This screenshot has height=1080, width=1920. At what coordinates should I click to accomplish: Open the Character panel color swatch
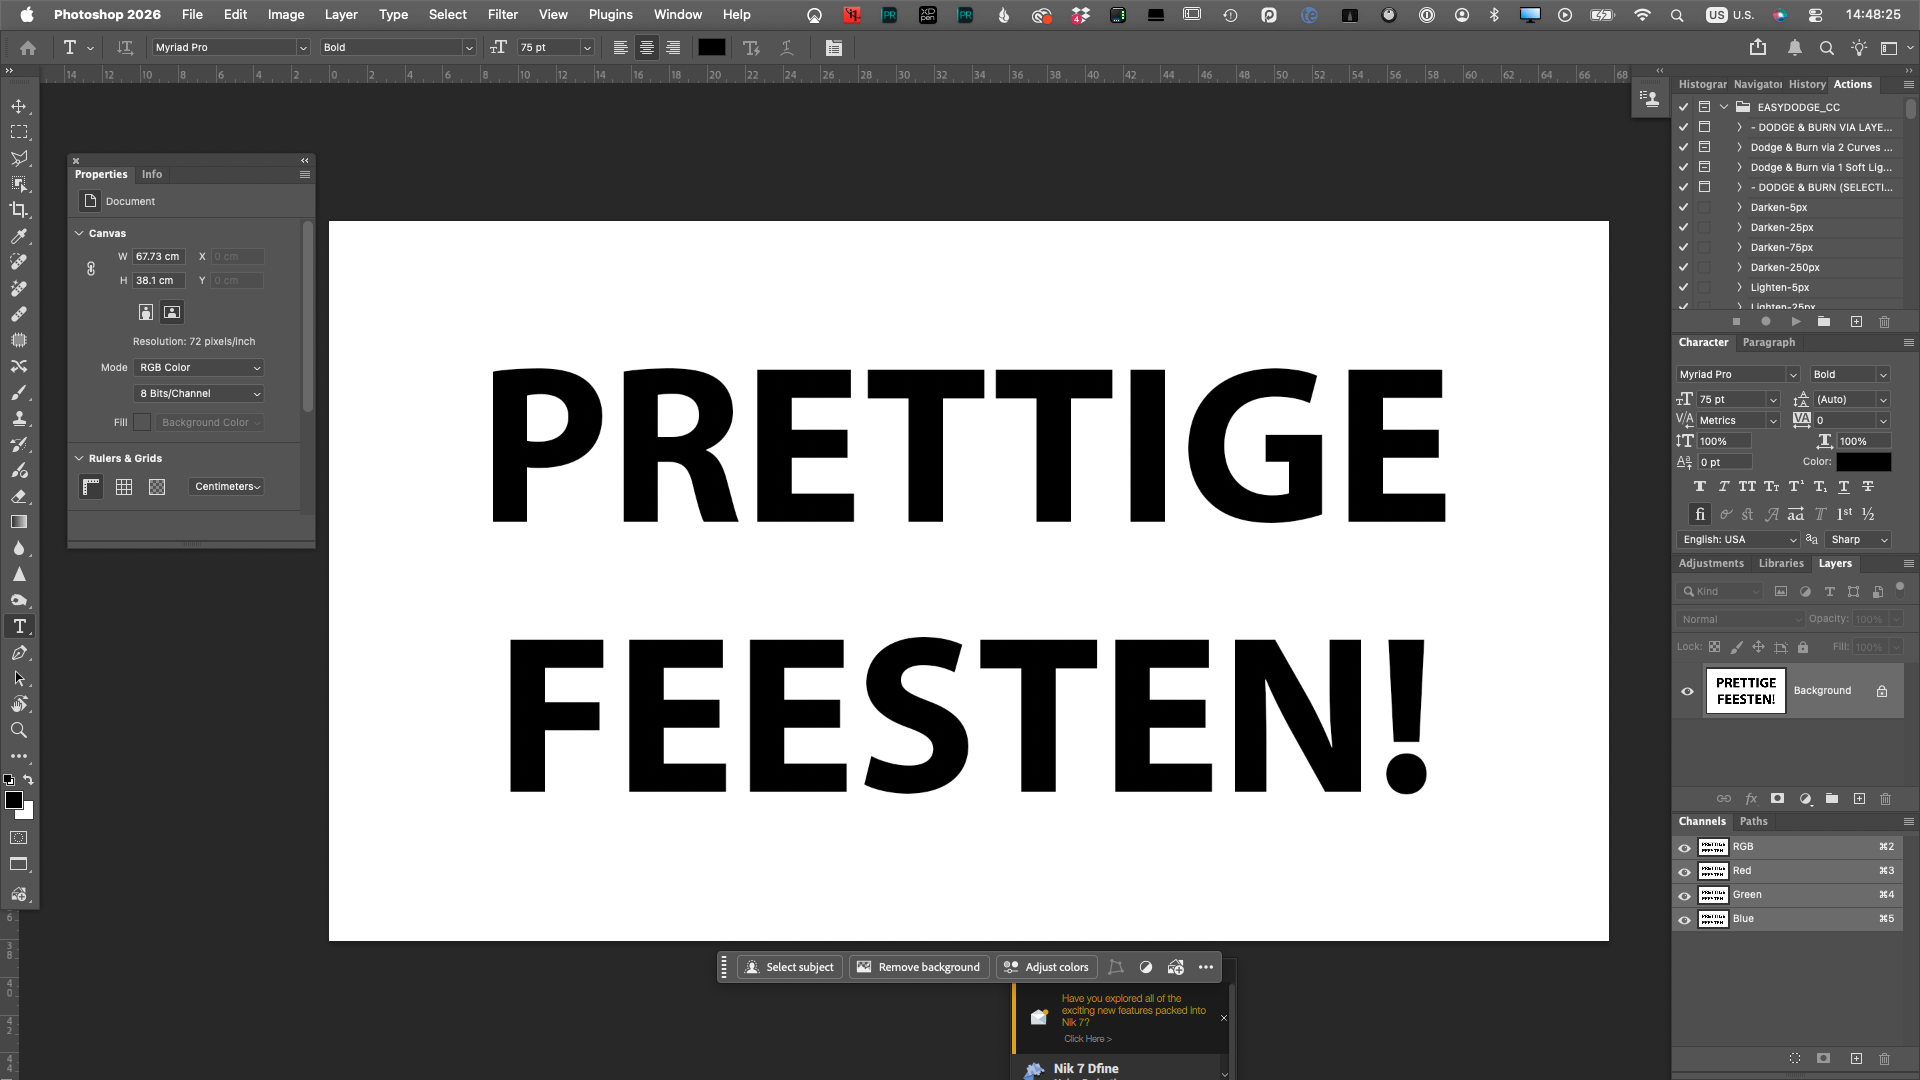[x=1863, y=462]
